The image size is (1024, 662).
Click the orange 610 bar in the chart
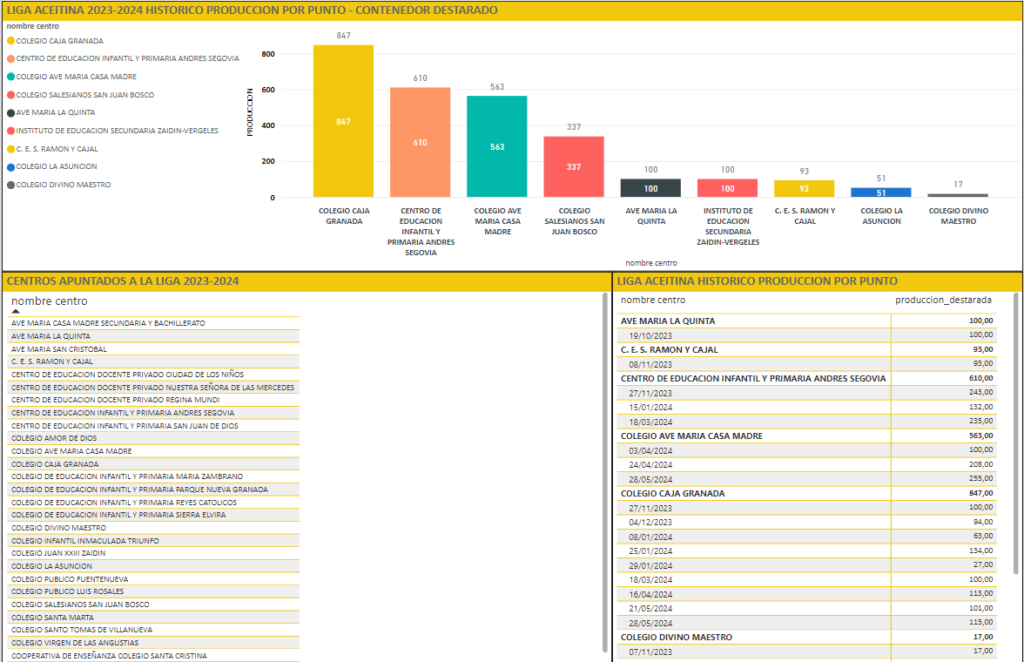click(420, 142)
